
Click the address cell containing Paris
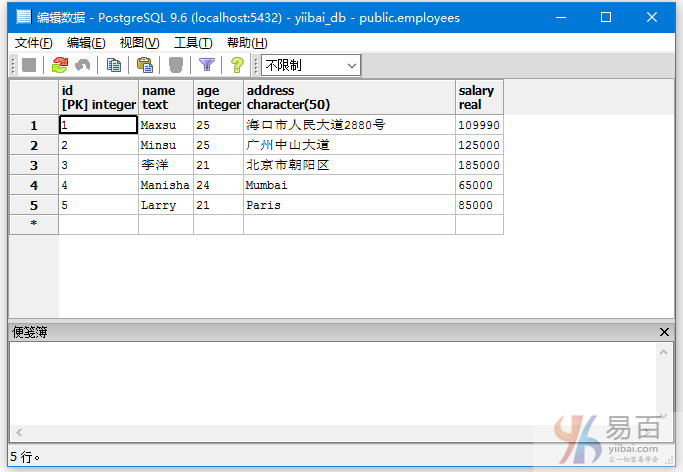pos(348,205)
